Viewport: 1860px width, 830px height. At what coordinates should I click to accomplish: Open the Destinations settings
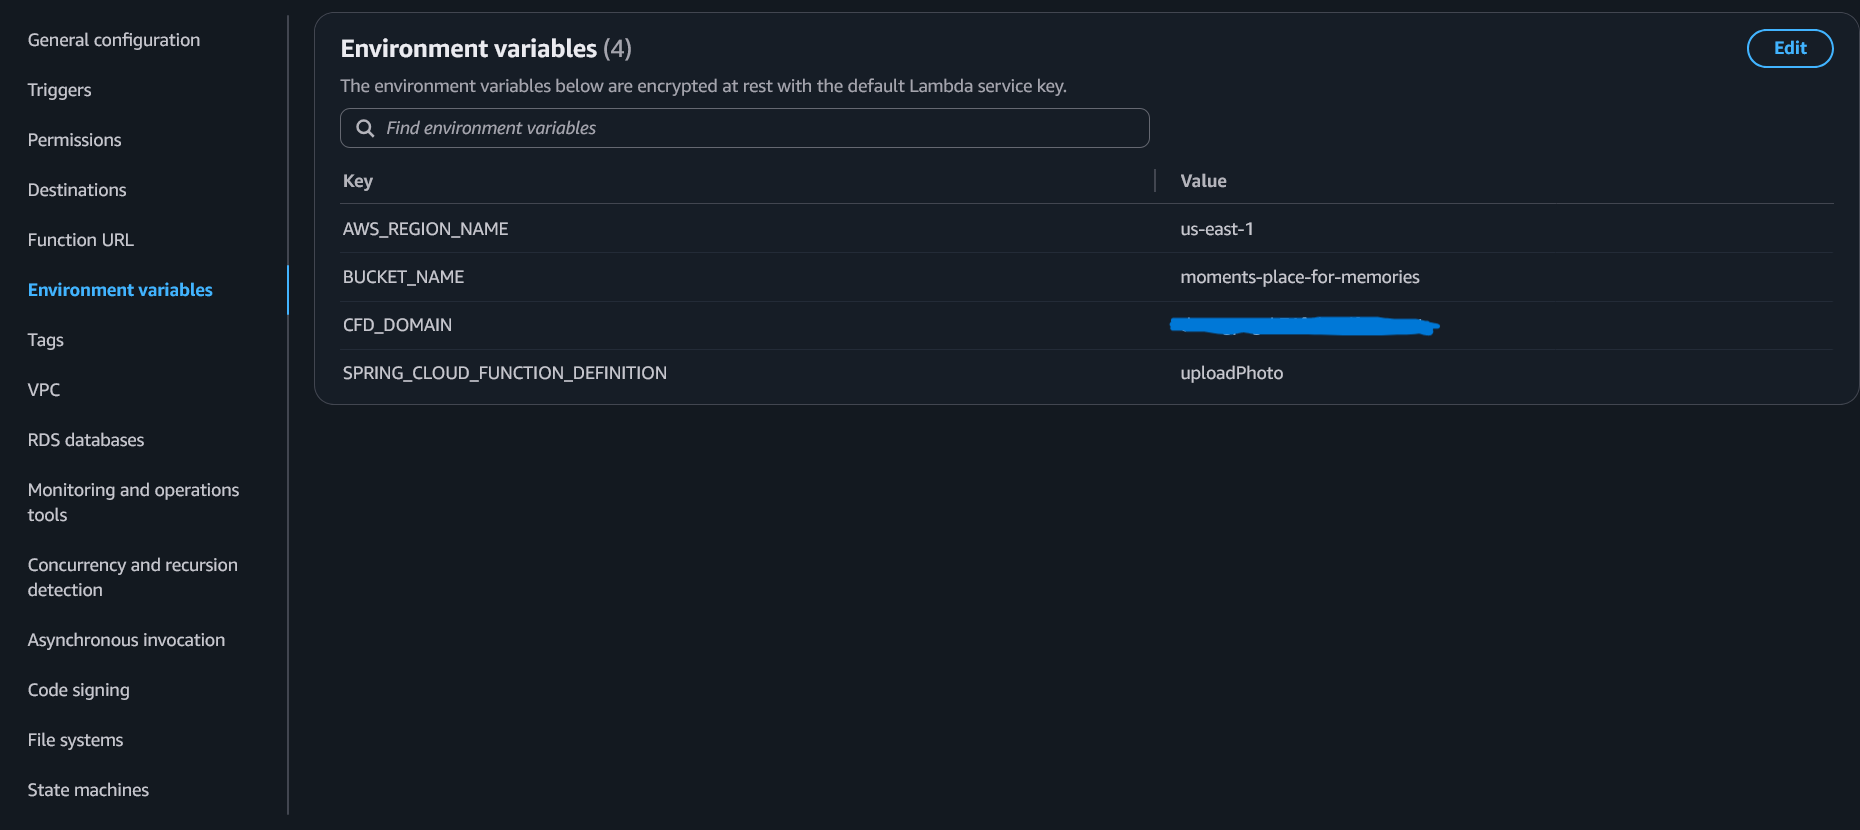coord(77,190)
